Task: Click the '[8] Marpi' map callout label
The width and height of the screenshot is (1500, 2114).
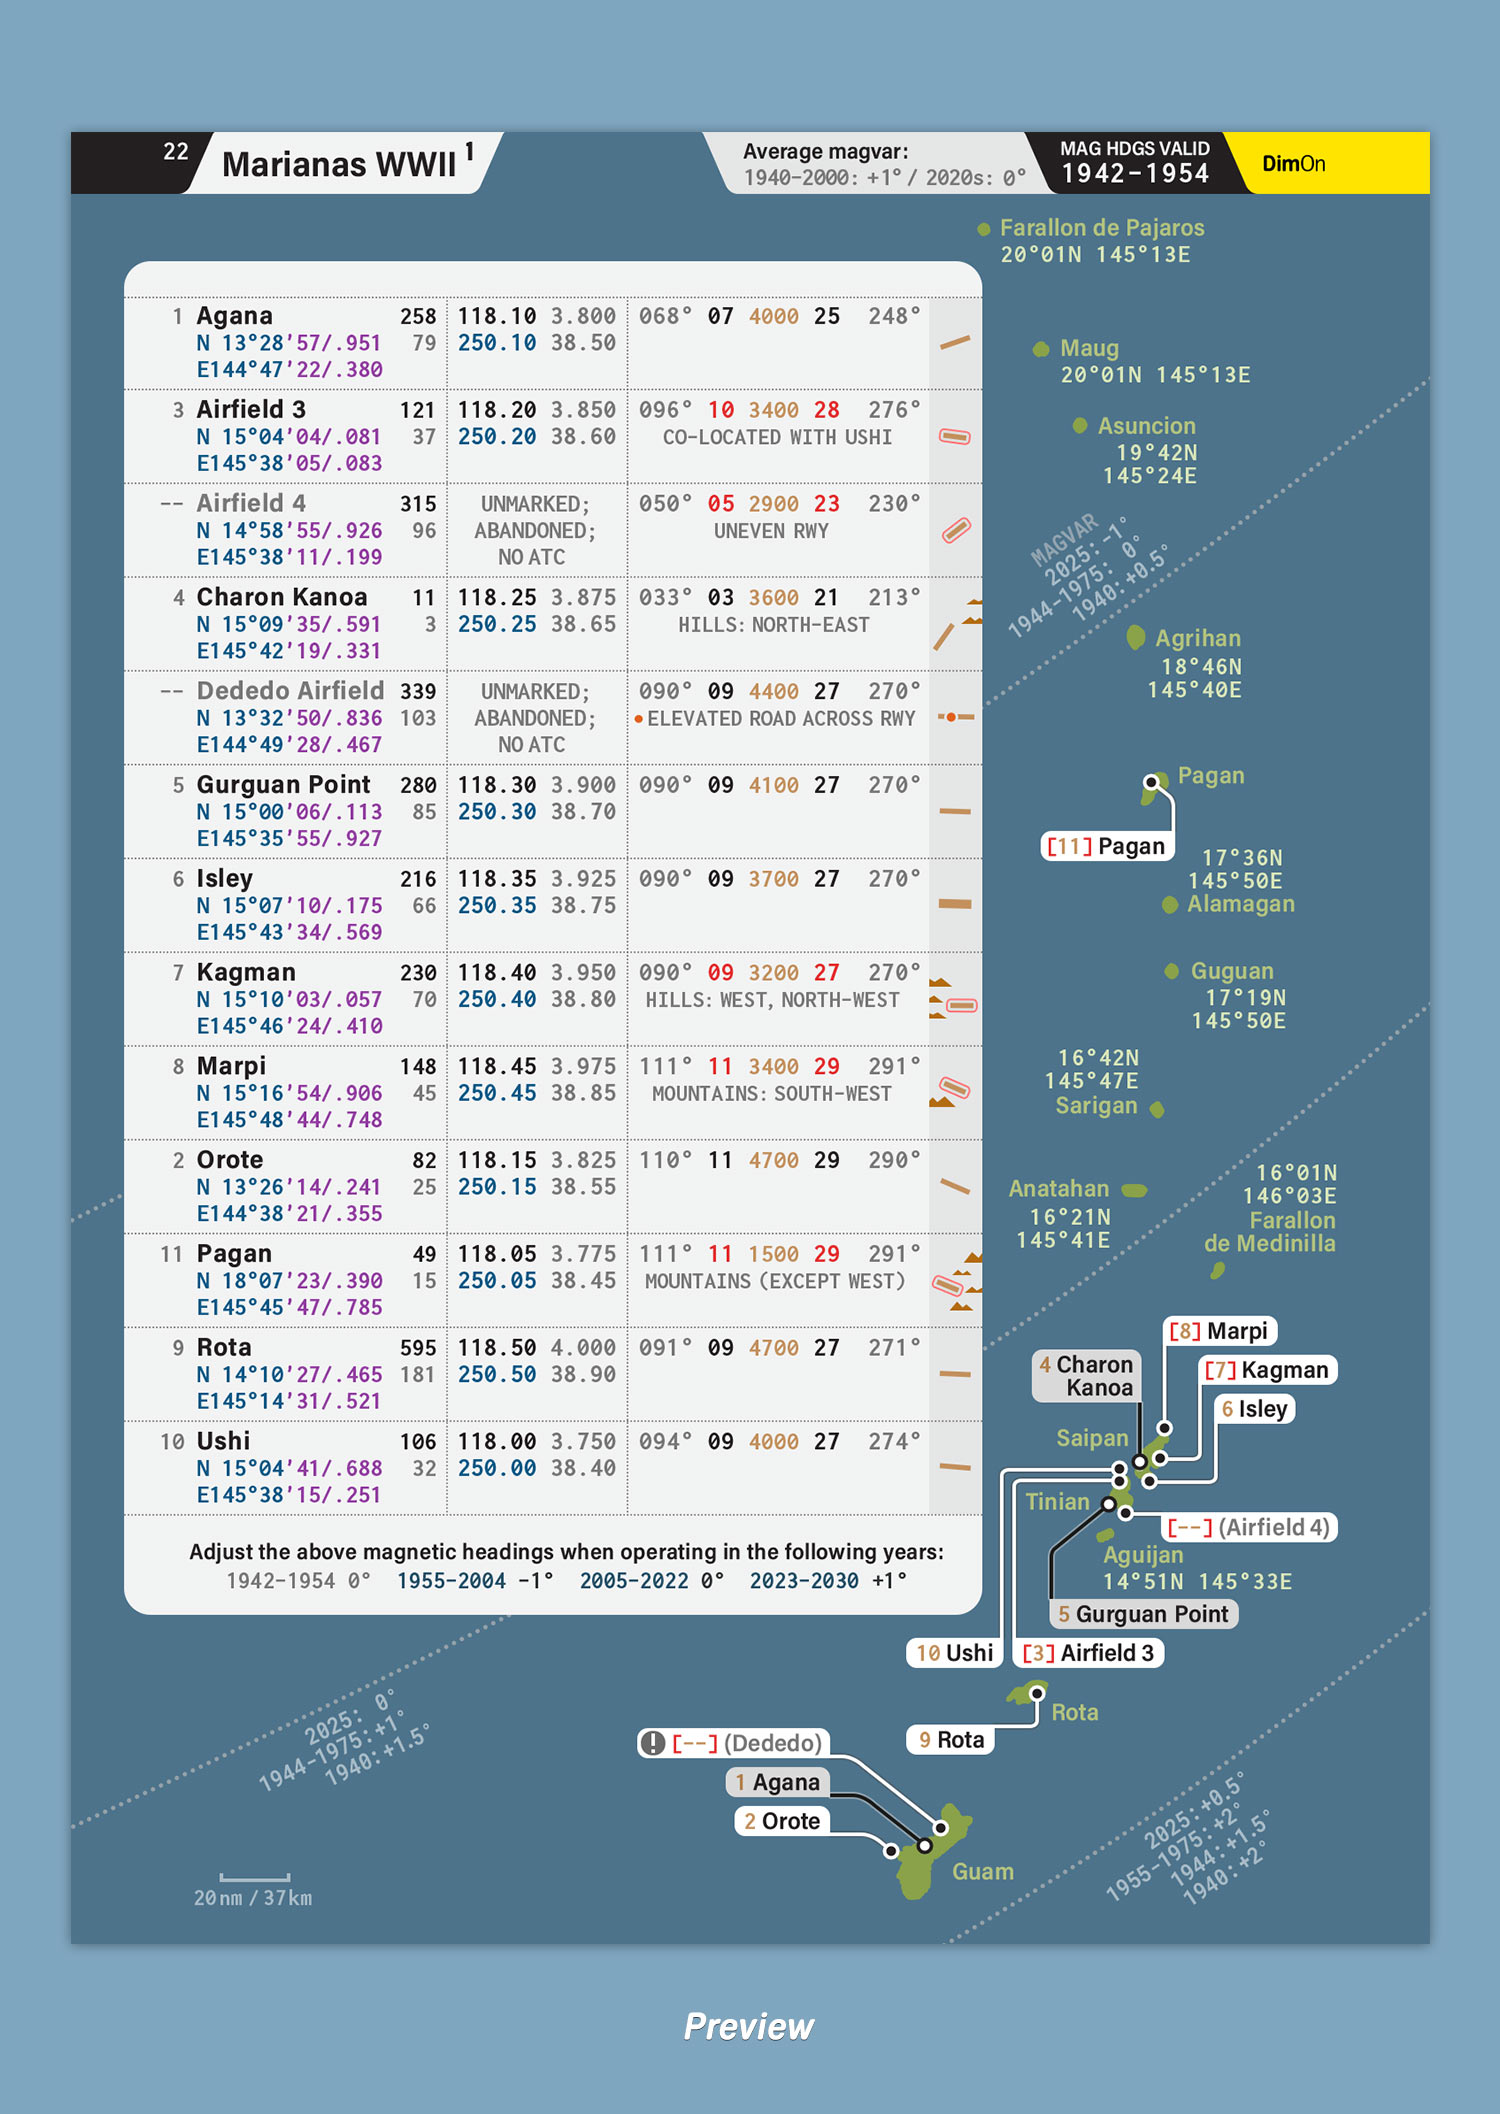Action: [1219, 1331]
